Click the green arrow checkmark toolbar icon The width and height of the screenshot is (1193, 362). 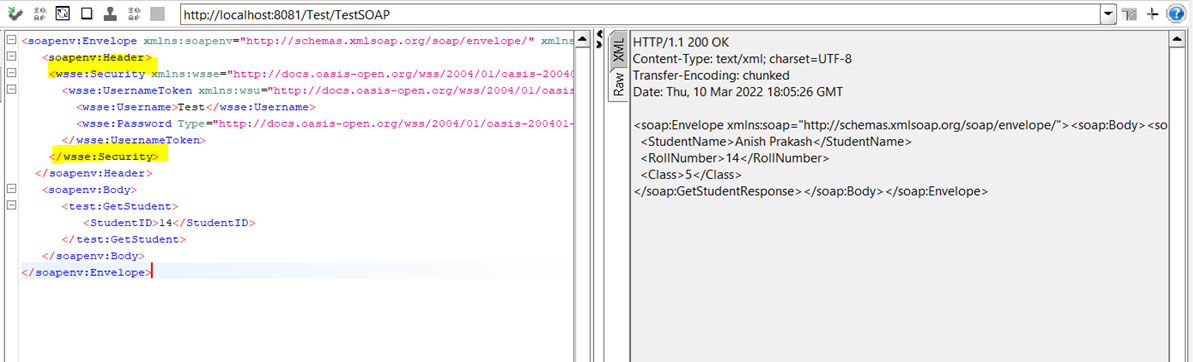[x=15, y=14]
